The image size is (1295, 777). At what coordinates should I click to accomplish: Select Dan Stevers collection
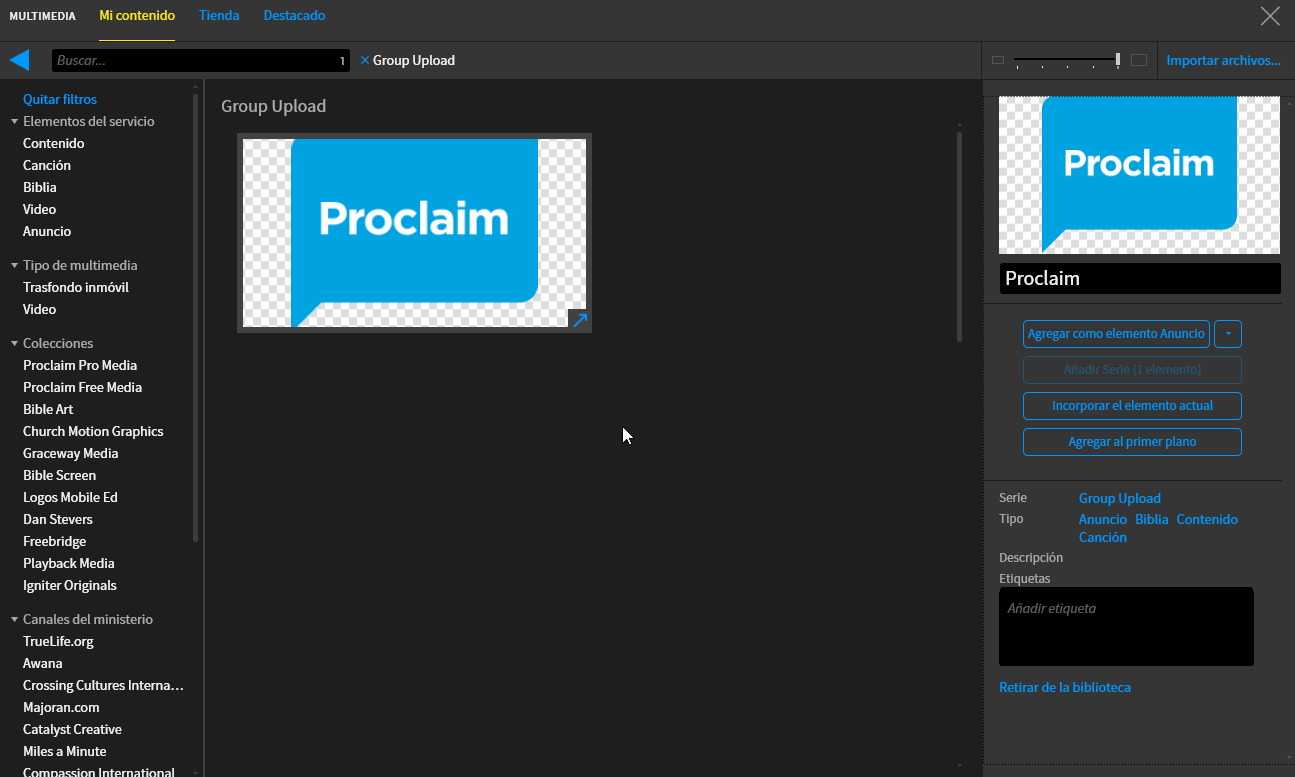[58, 519]
